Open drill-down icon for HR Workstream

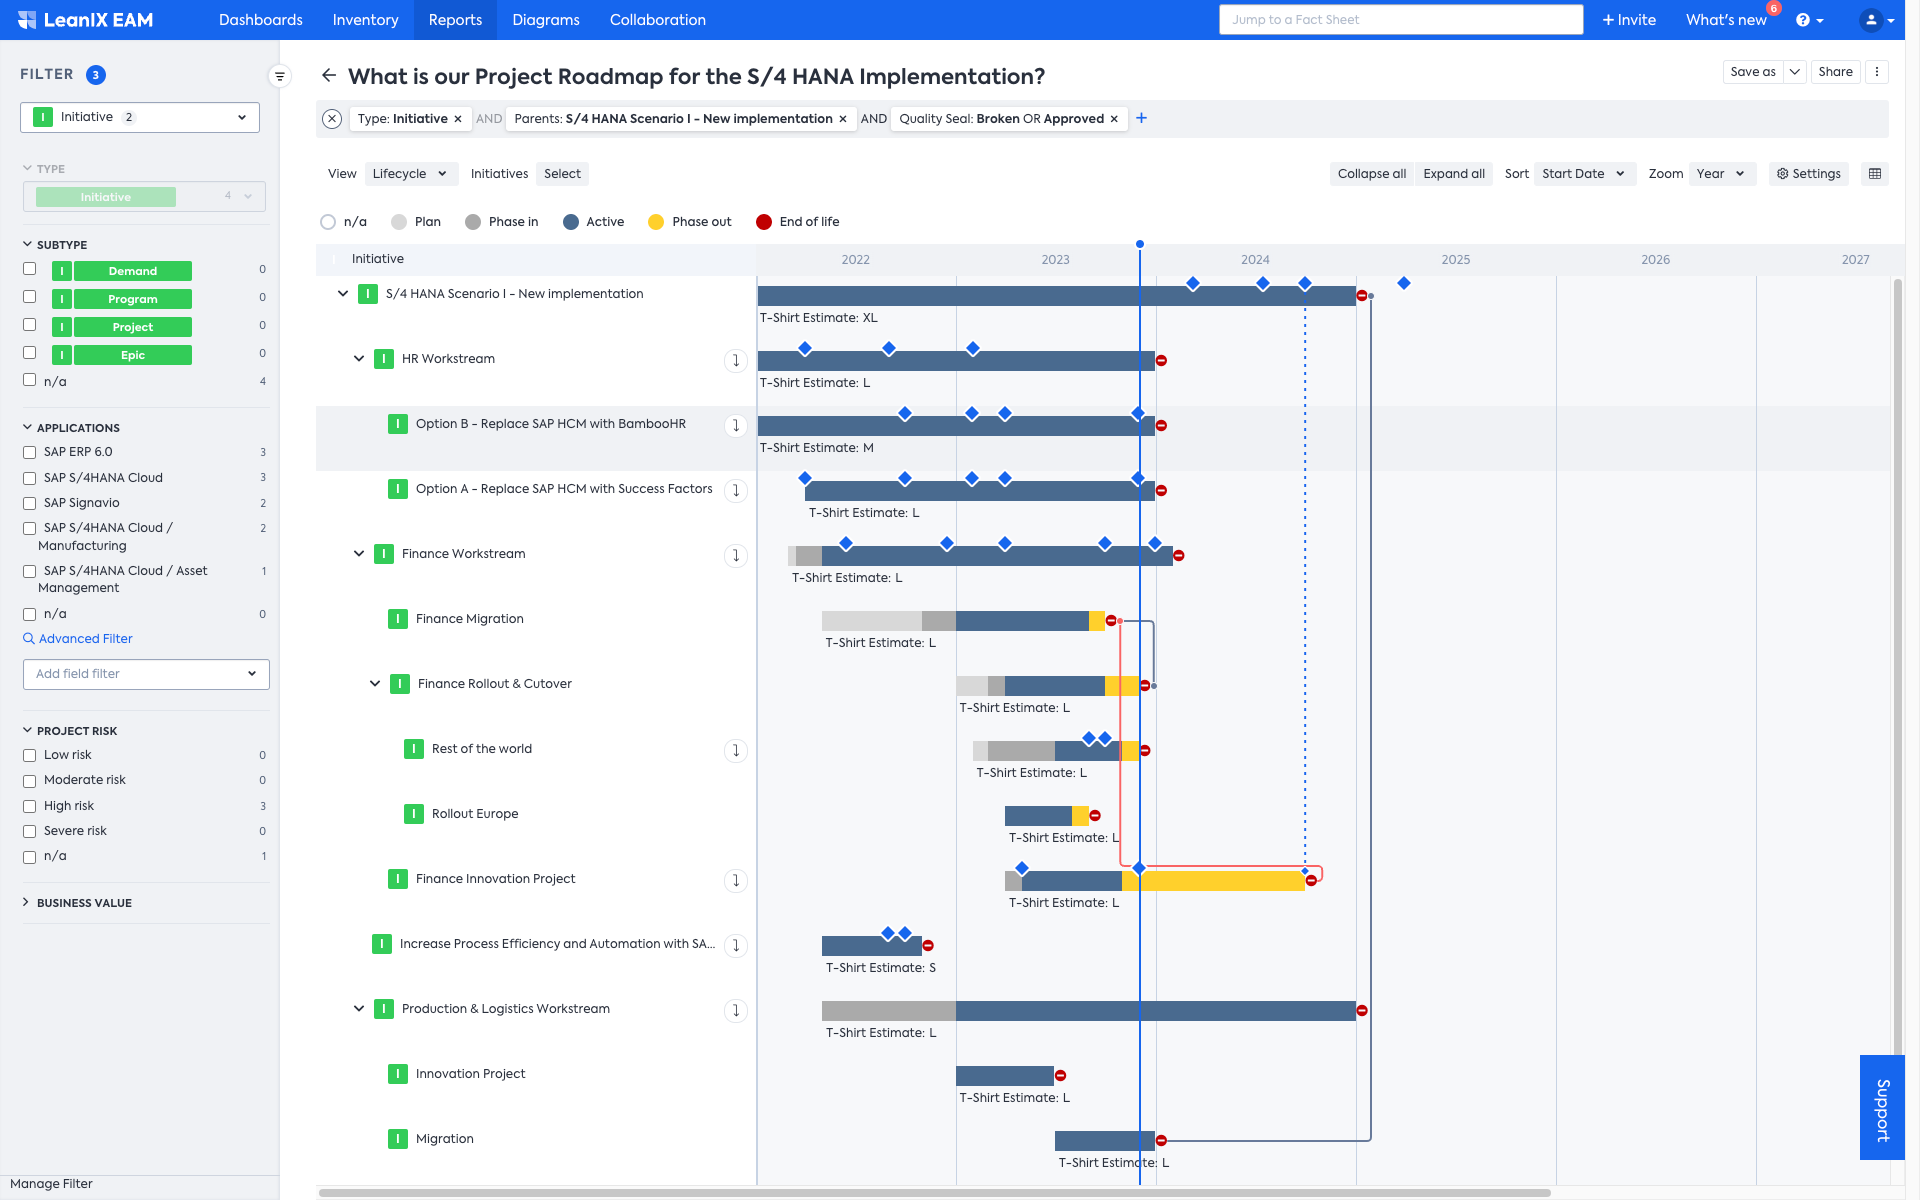click(x=736, y=360)
